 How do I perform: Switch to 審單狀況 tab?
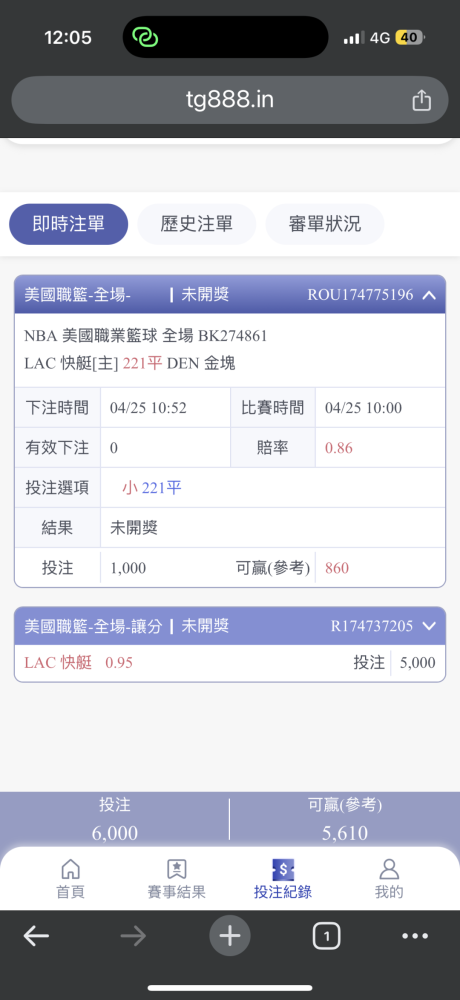pos(325,224)
